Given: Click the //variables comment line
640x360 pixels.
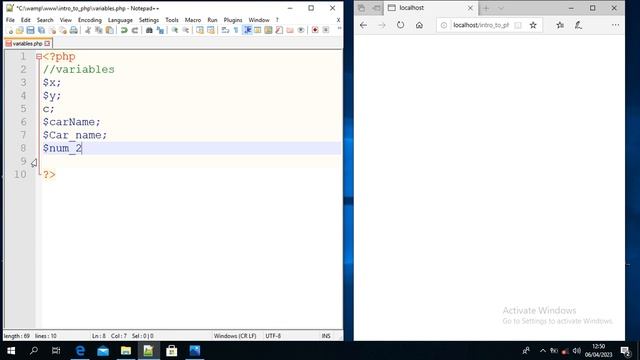Looking at the screenshot, I should (x=79, y=69).
